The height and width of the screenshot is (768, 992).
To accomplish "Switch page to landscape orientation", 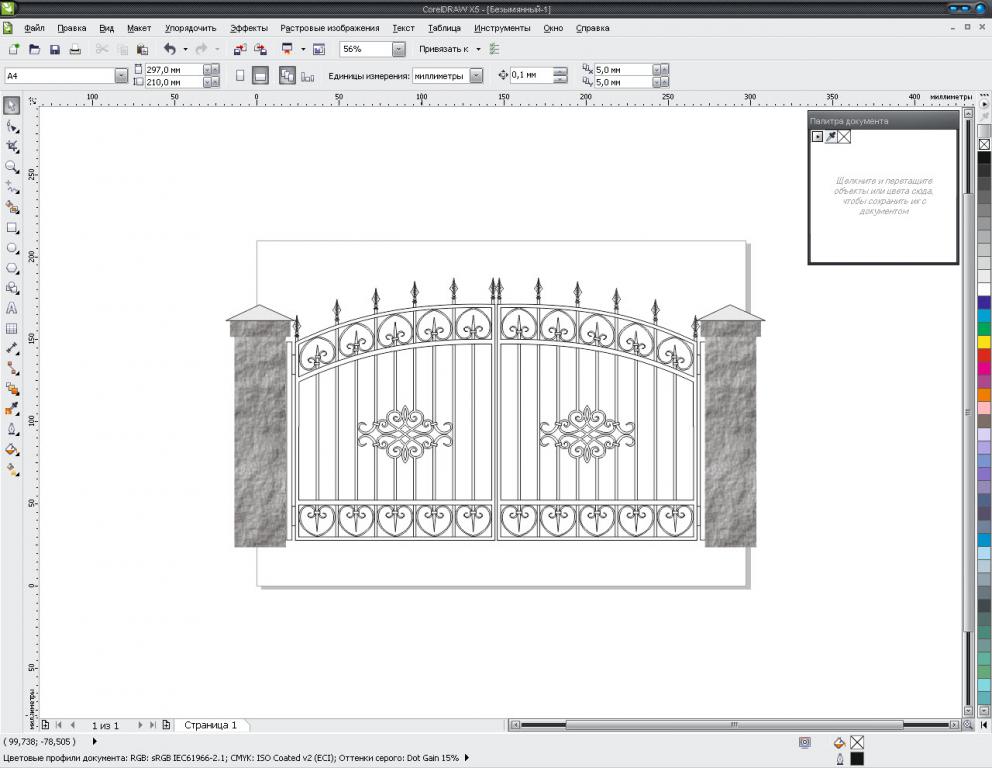I will (260, 75).
